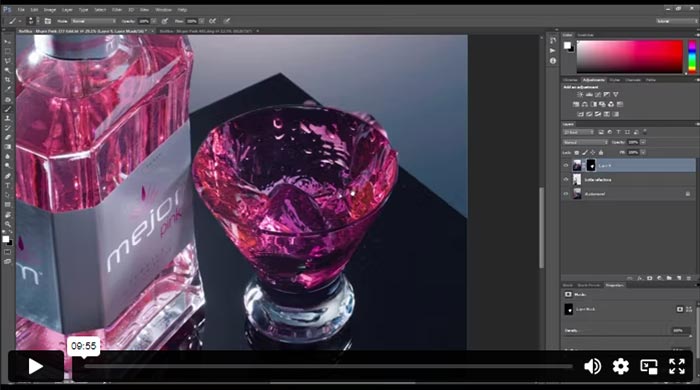Delete layer using trash icon in Layers panel
Screen dimensions: 700x390
click(x=688, y=278)
